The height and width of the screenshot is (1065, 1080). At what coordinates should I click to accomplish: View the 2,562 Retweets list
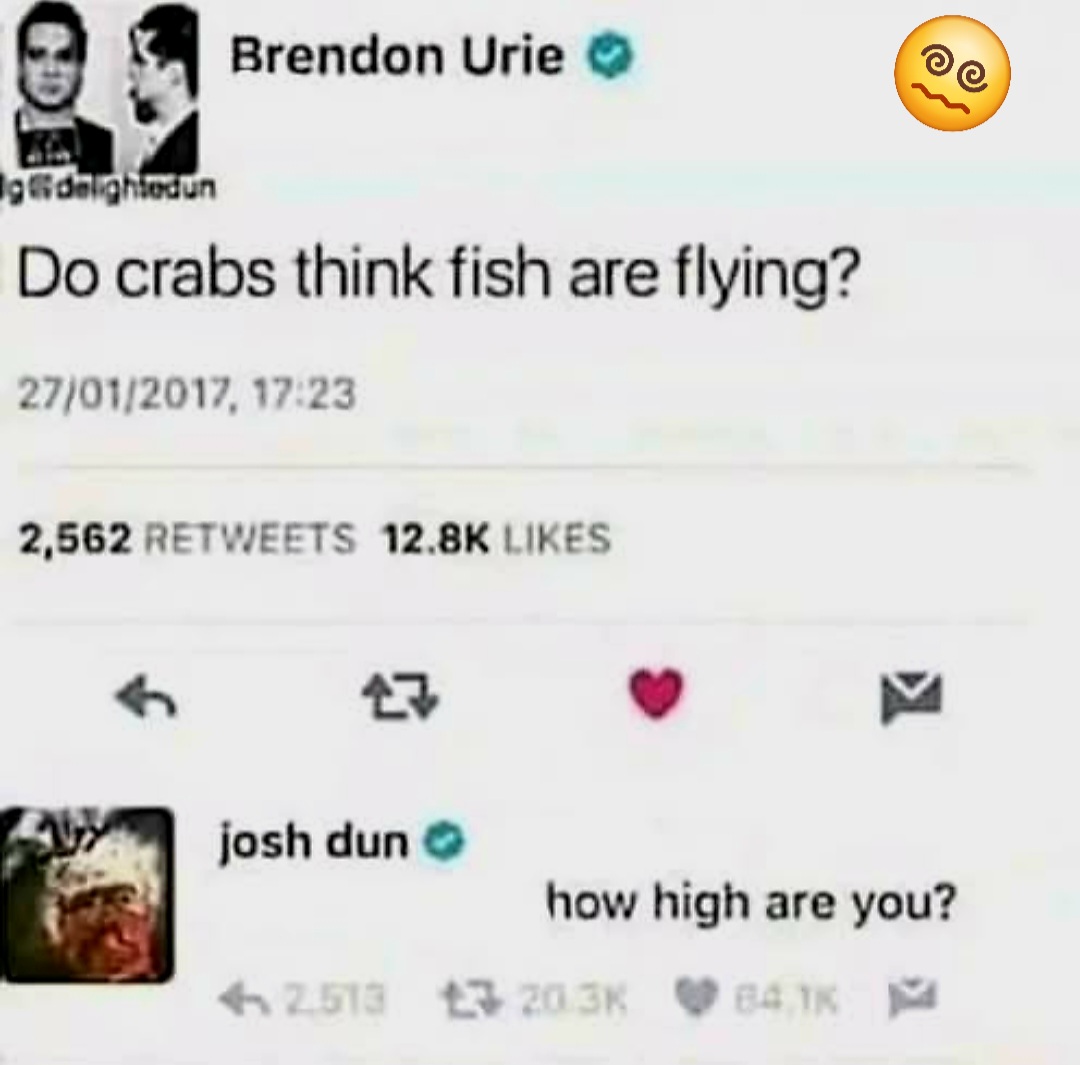point(187,538)
